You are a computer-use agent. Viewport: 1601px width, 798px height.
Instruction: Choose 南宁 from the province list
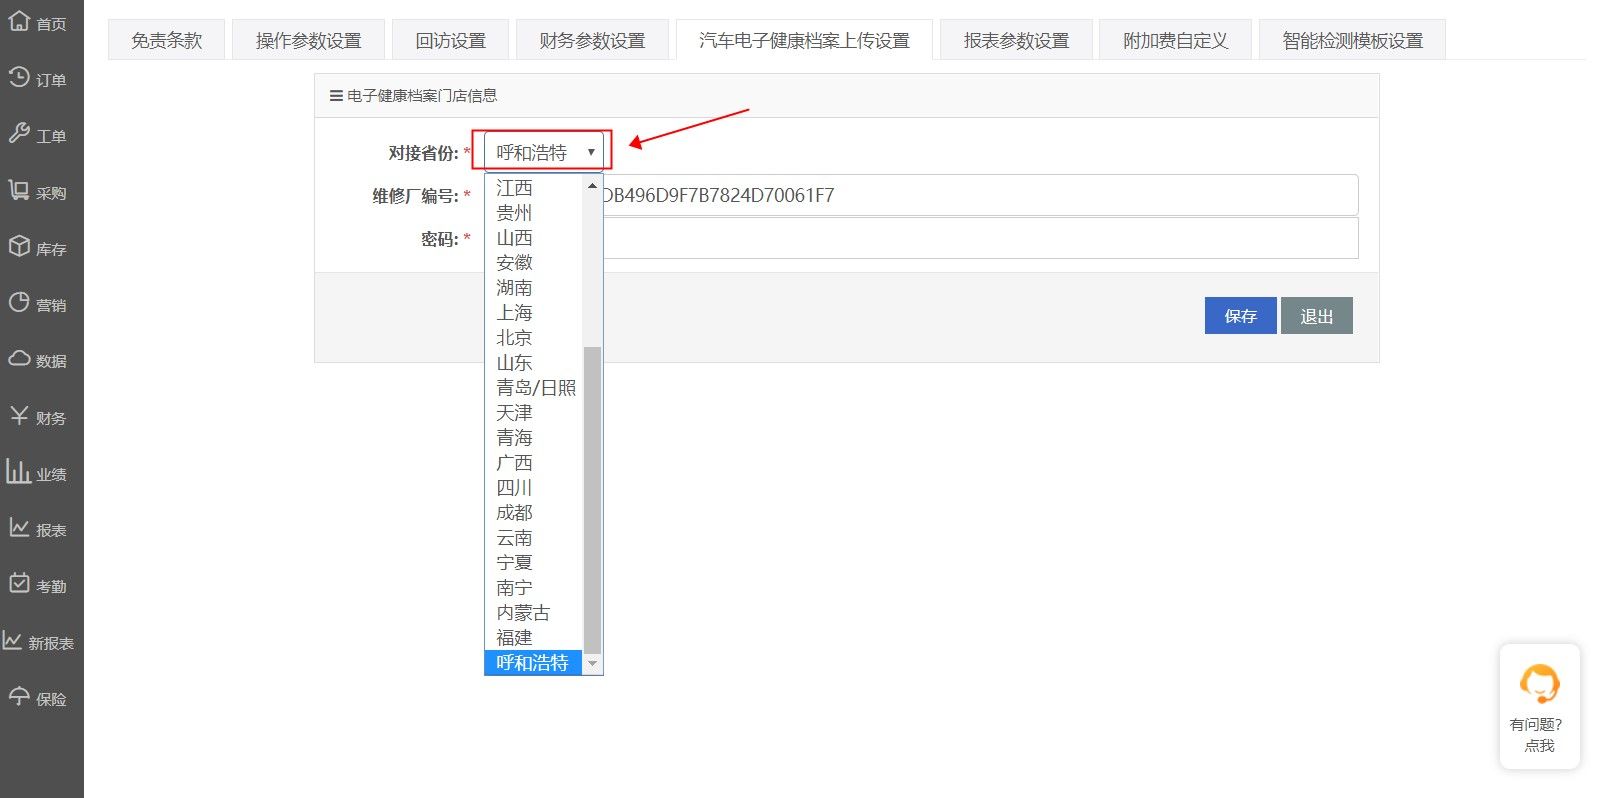click(533, 588)
